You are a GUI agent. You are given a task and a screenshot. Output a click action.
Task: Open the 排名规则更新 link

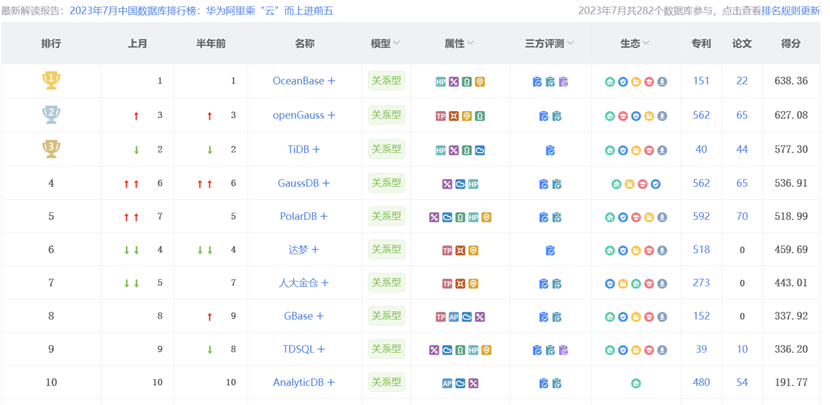[791, 11]
